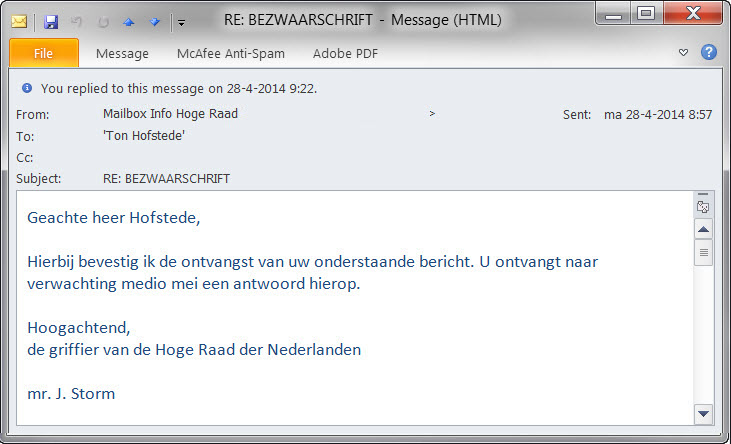Image resolution: width=731 pixels, height=444 pixels.
Task: Close the message window
Action: [693, 14]
